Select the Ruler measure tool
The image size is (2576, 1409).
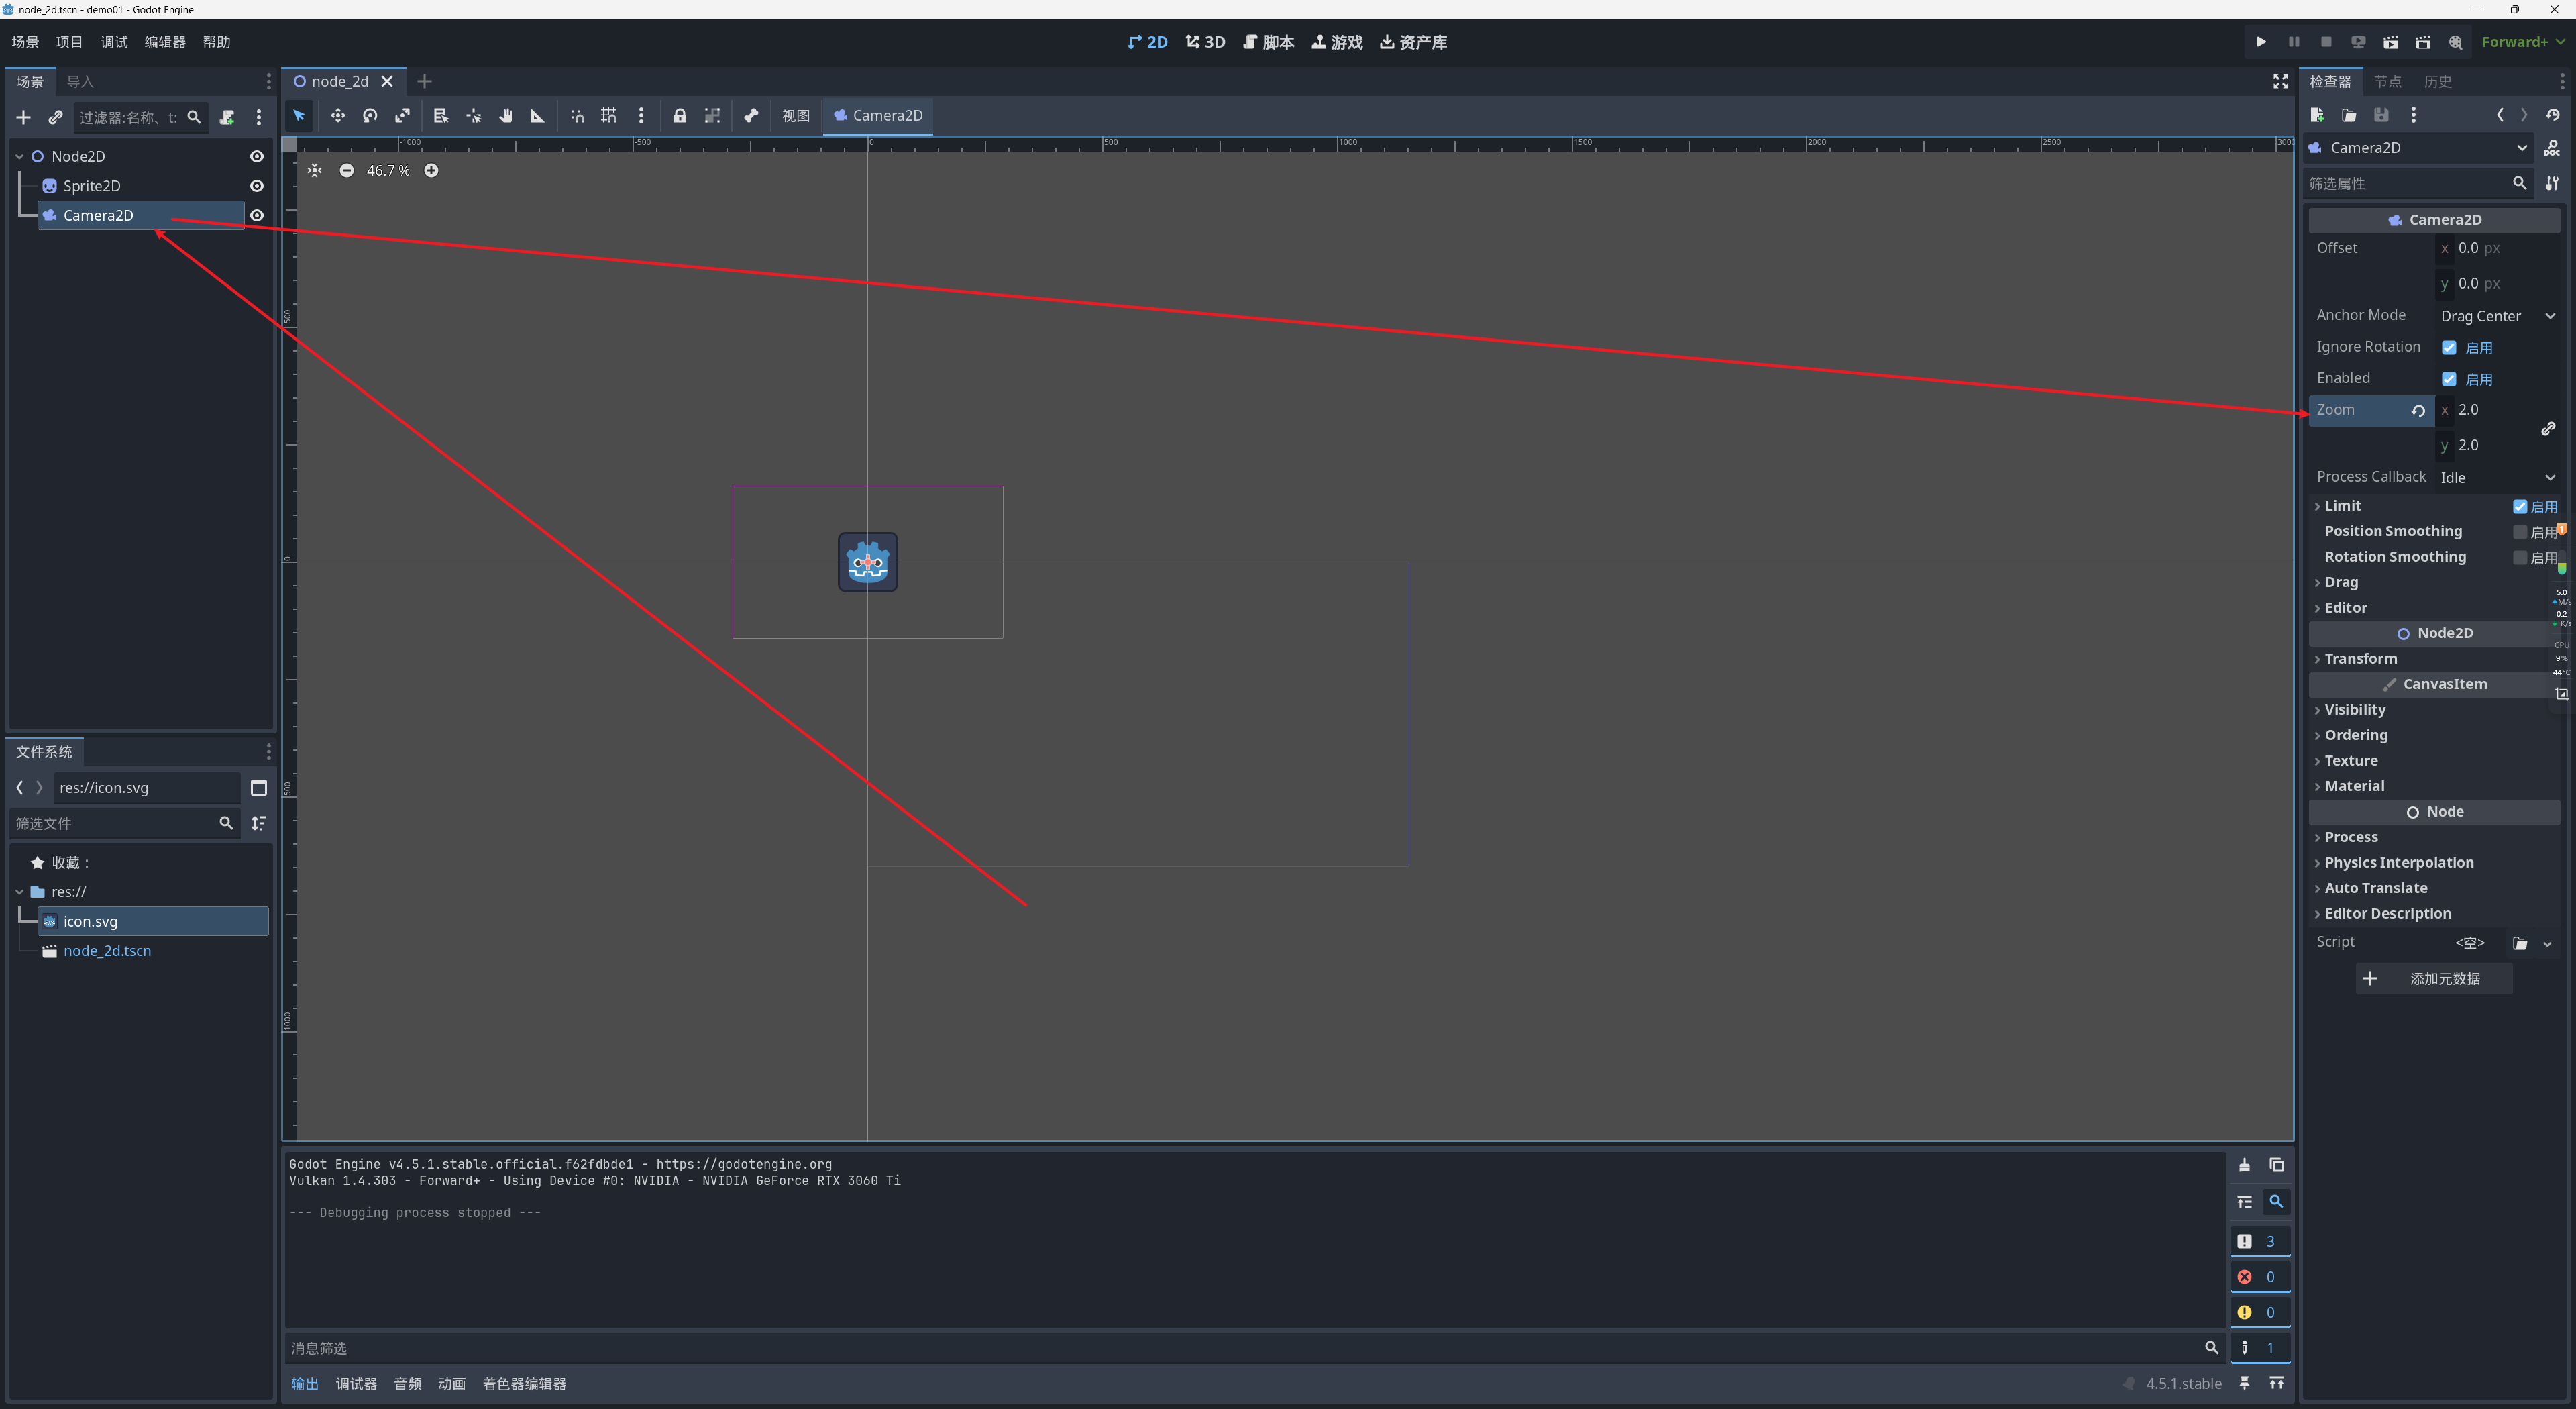point(537,116)
